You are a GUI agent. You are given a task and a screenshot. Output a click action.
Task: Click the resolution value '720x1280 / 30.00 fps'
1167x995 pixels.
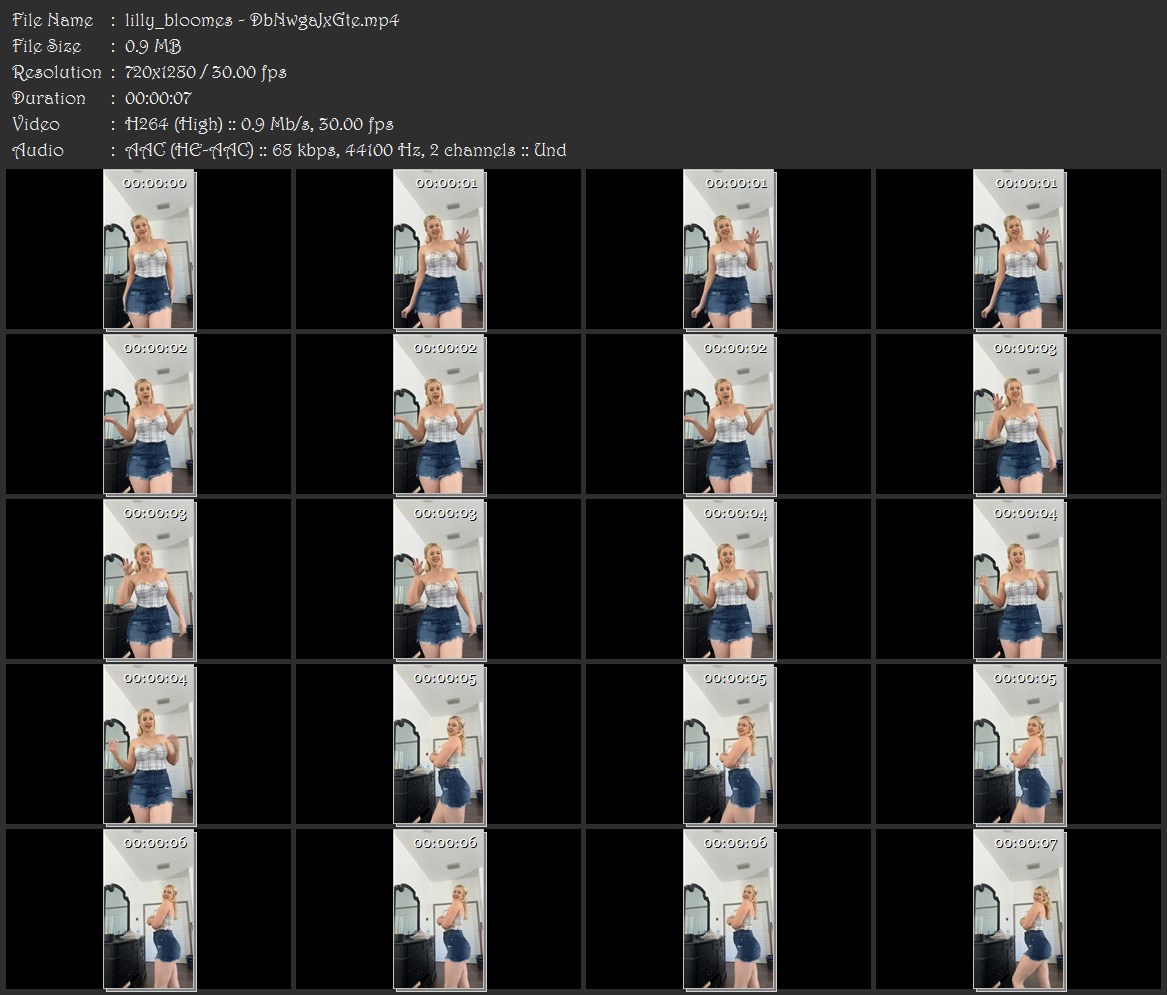tap(205, 72)
